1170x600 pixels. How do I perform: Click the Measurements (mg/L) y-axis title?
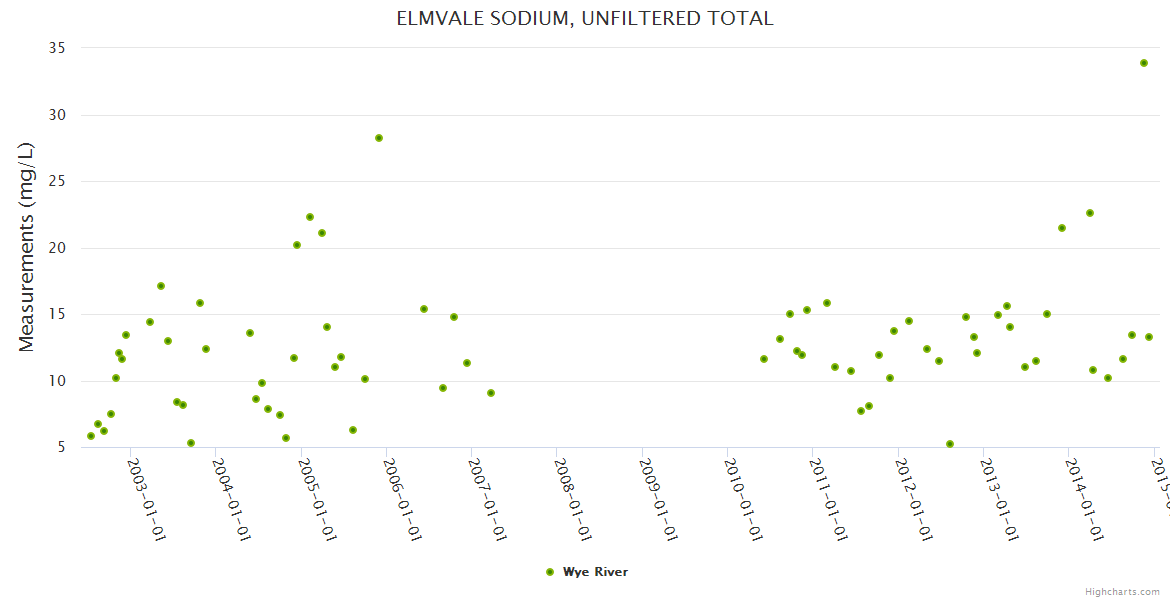click(x=27, y=247)
